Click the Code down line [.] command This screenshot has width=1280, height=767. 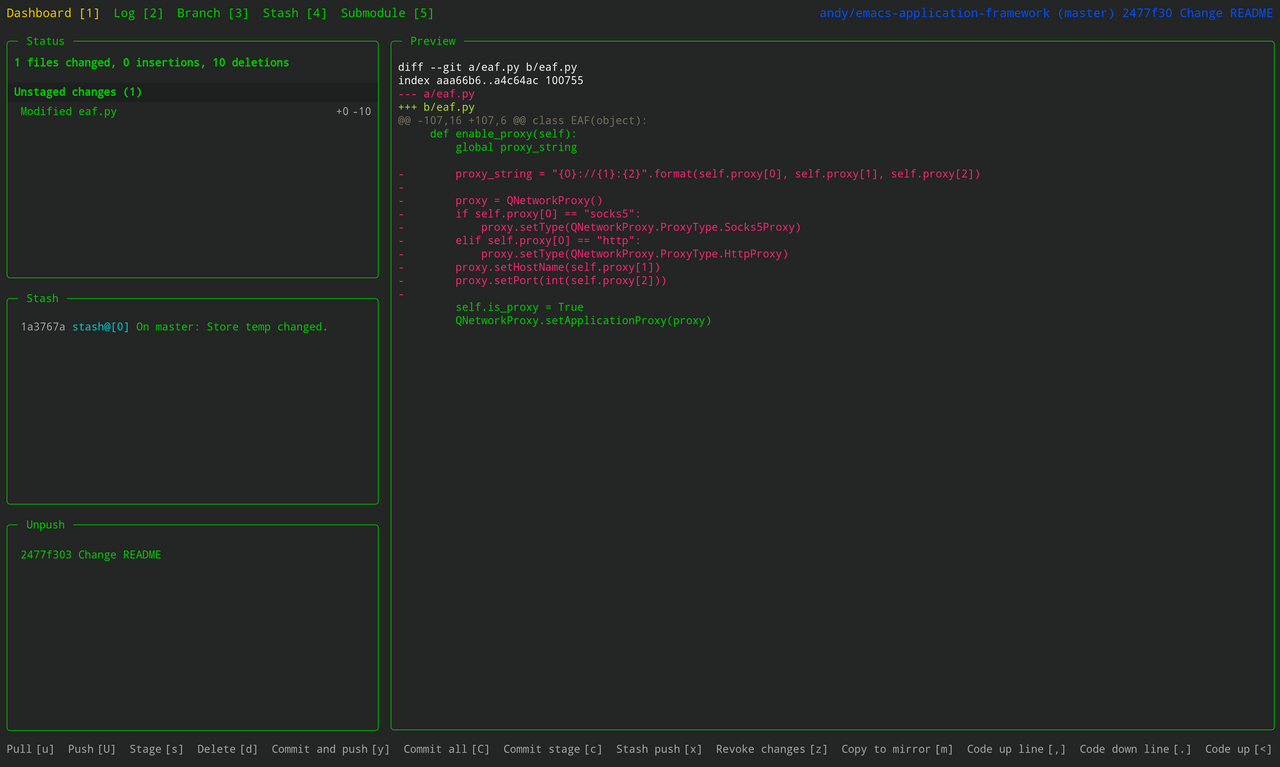point(1136,749)
